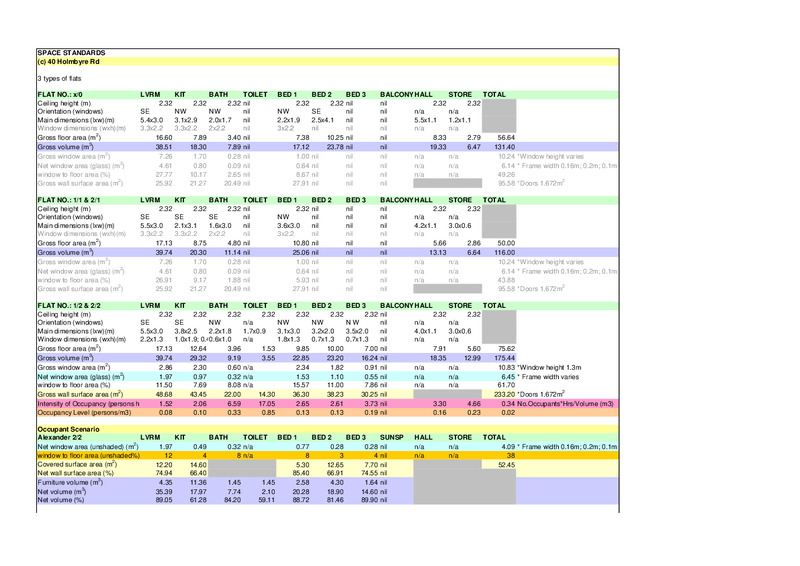Click the BED 2 dimension cell 2.5x4.1
Screen dimensions: 800x566
[x=322, y=120]
